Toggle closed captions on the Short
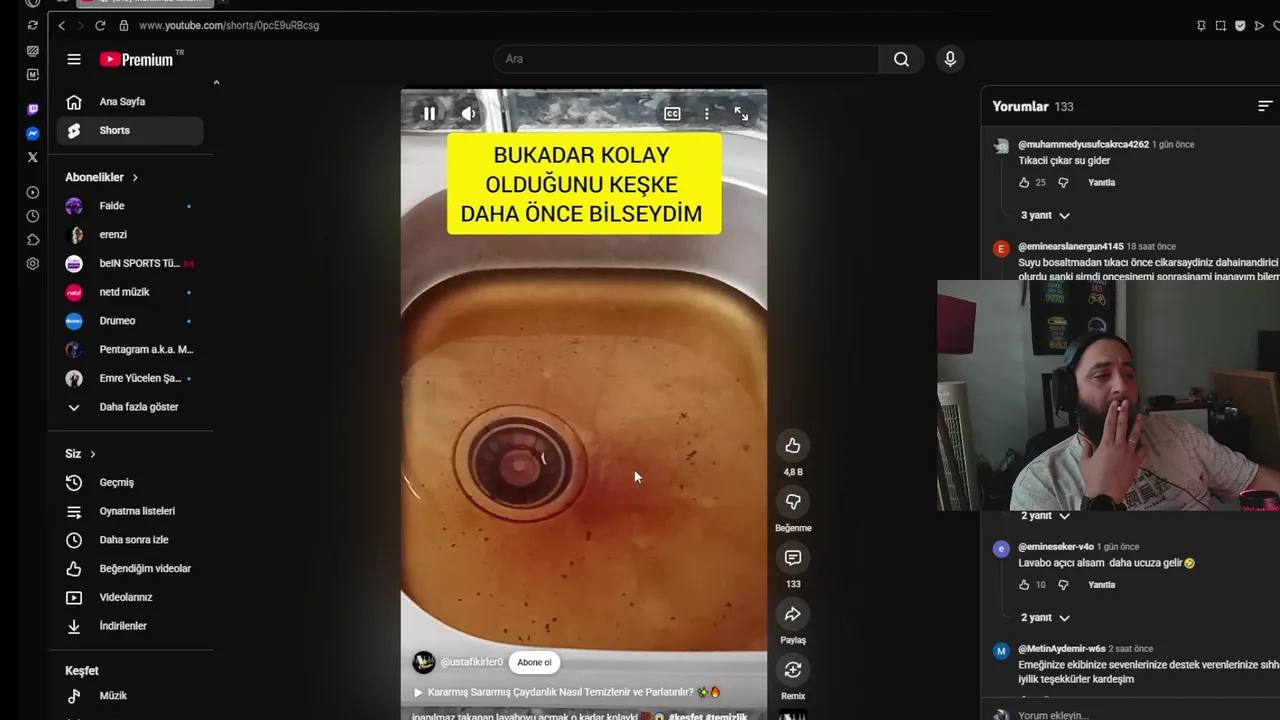1280x720 pixels. coord(672,114)
